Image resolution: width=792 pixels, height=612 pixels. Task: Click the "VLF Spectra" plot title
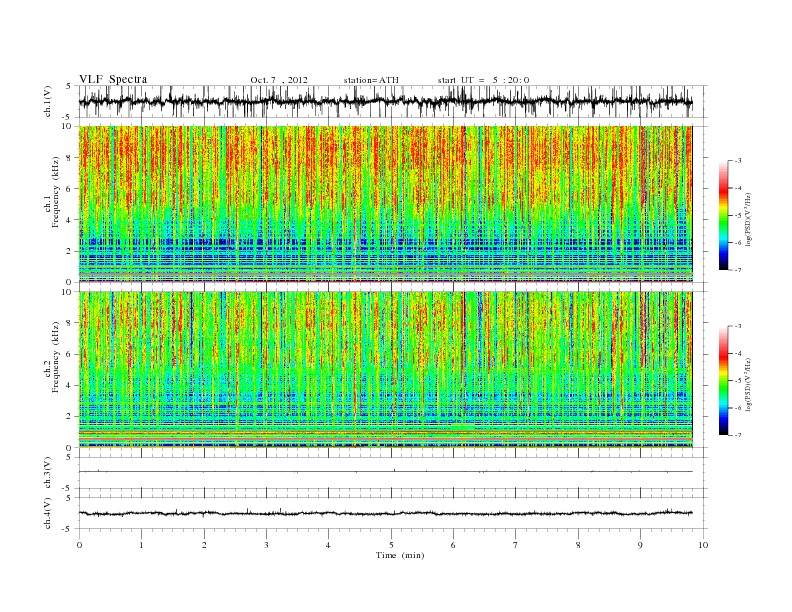click(113, 79)
